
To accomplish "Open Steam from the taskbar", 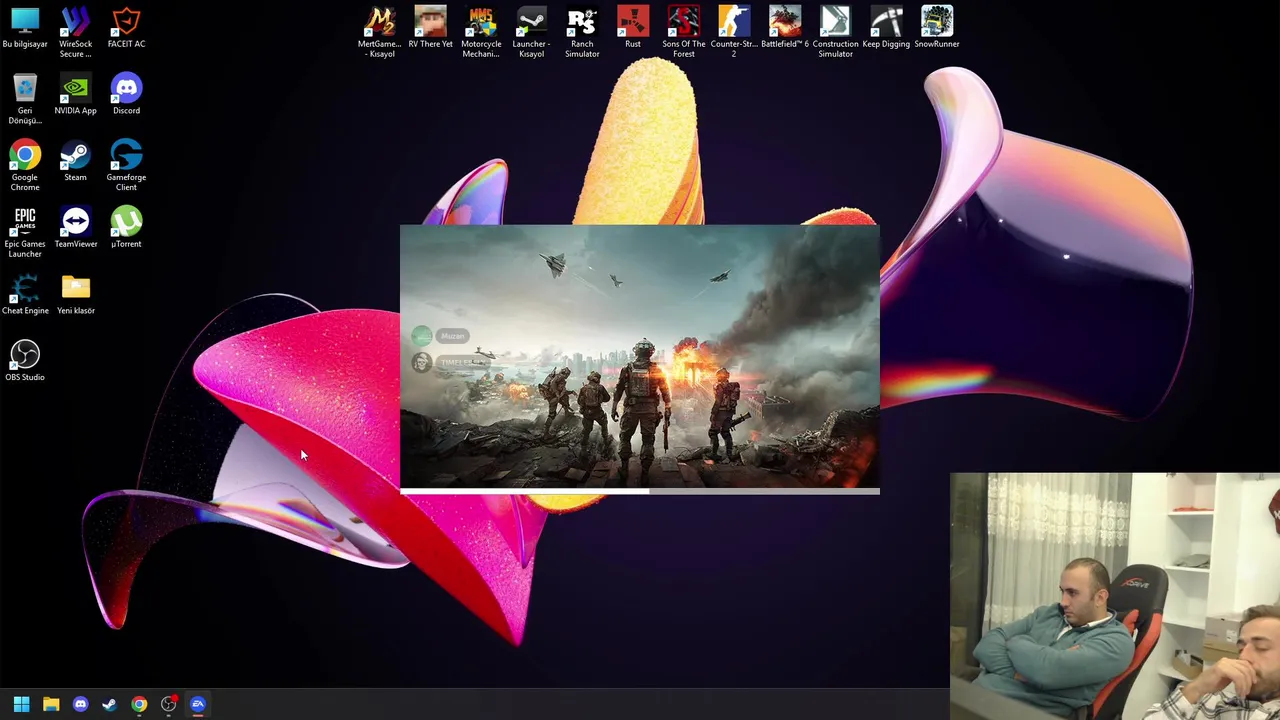I will point(109,704).
